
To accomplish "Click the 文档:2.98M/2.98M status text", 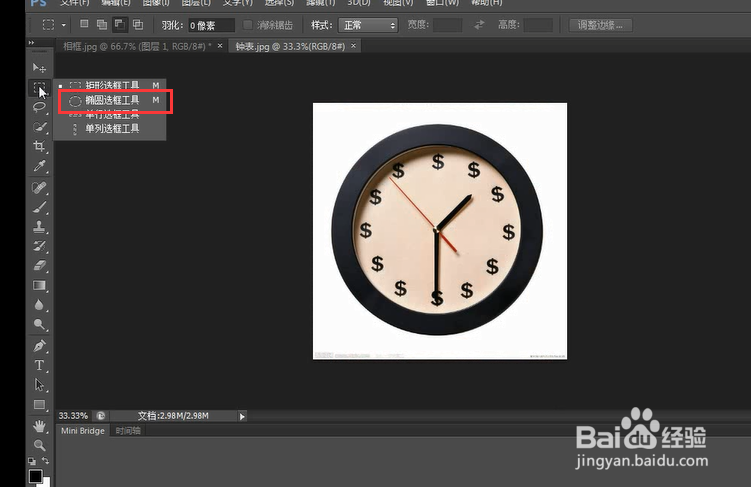I will pos(173,416).
